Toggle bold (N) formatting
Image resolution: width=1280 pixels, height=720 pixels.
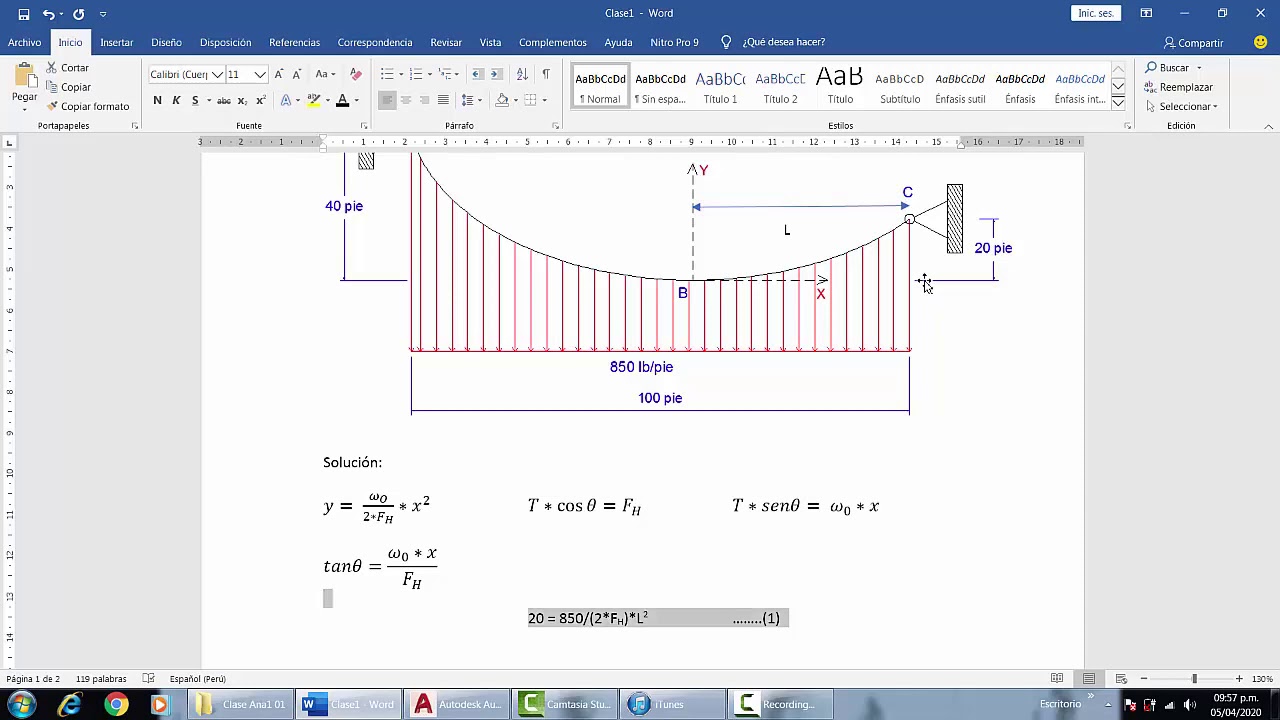[157, 100]
